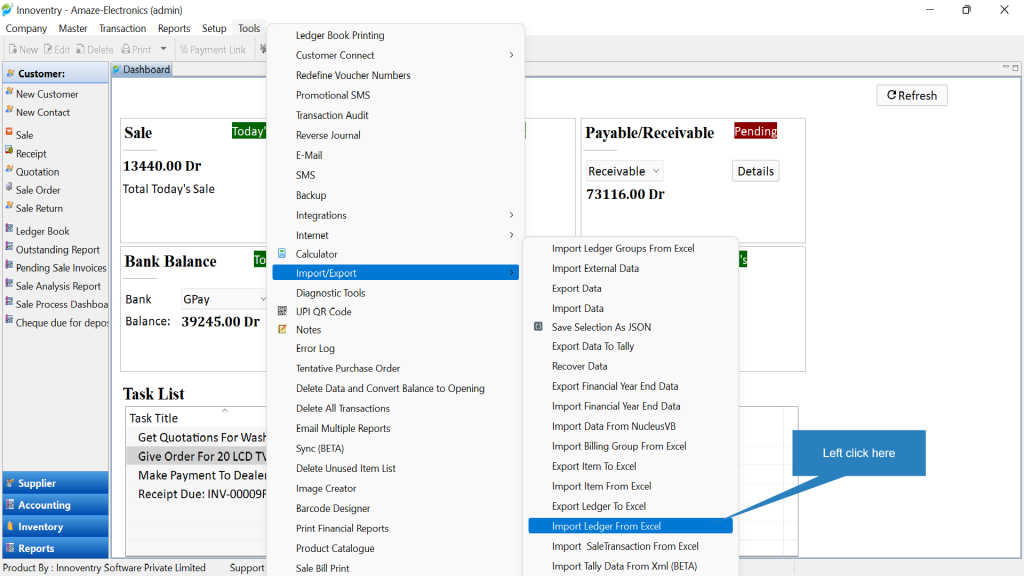
Task: Click the Calculator icon in Tools menu
Action: tap(282, 253)
